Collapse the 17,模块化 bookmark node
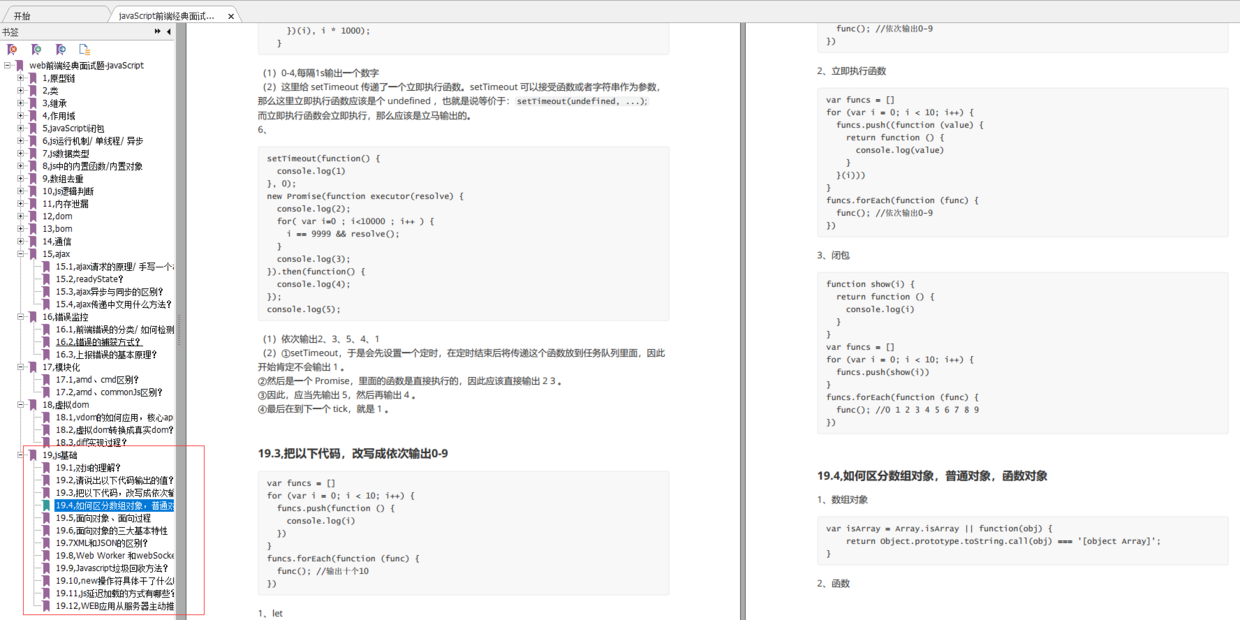This screenshot has width=1240, height=620. click(x=20, y=367)
